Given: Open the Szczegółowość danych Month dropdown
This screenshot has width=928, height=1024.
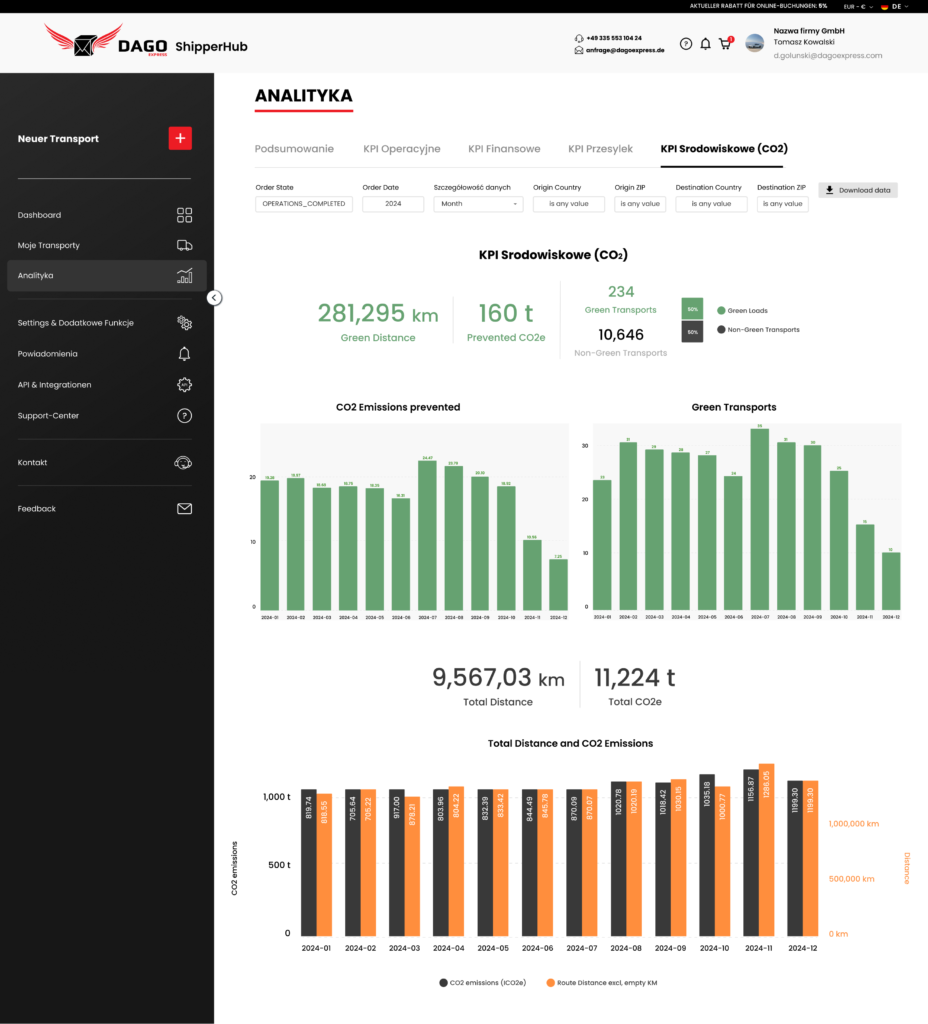Looking at the screenshot, I should coord(478,204).
